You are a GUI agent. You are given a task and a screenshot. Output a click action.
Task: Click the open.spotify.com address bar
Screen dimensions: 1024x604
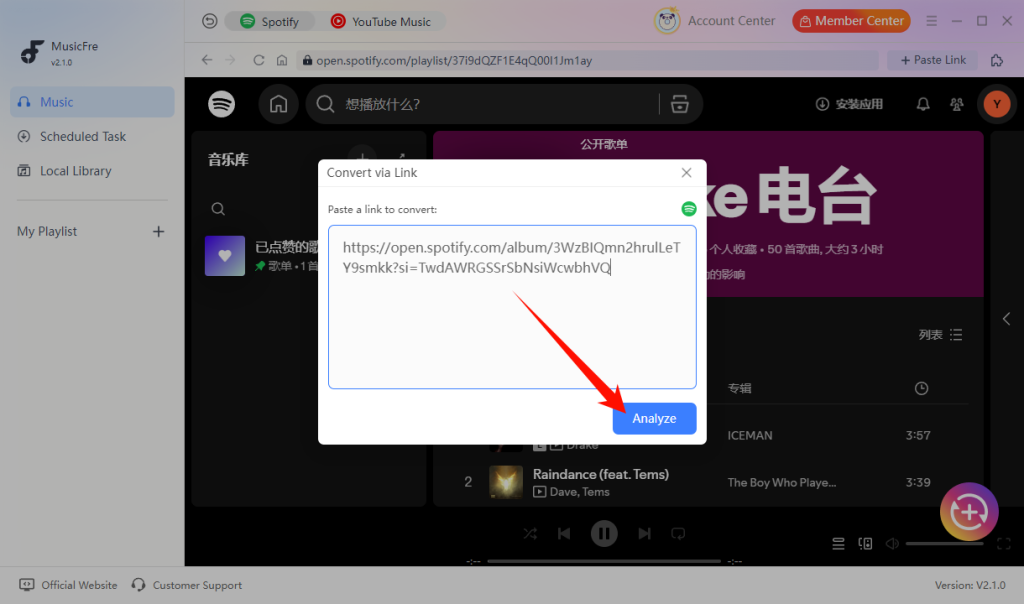point(587,60)
